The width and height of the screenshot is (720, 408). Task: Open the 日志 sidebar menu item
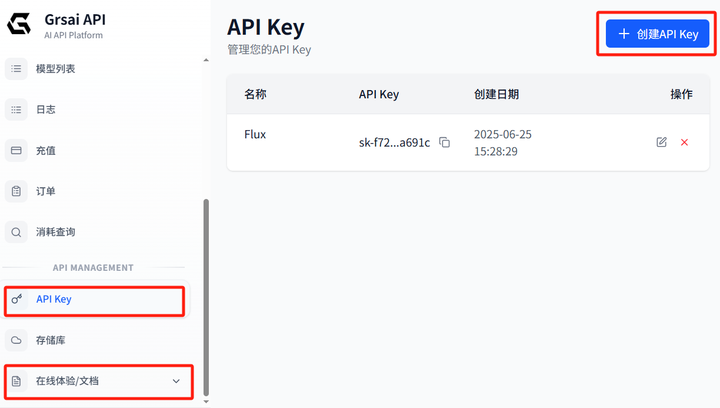click(x=45, y=110)
